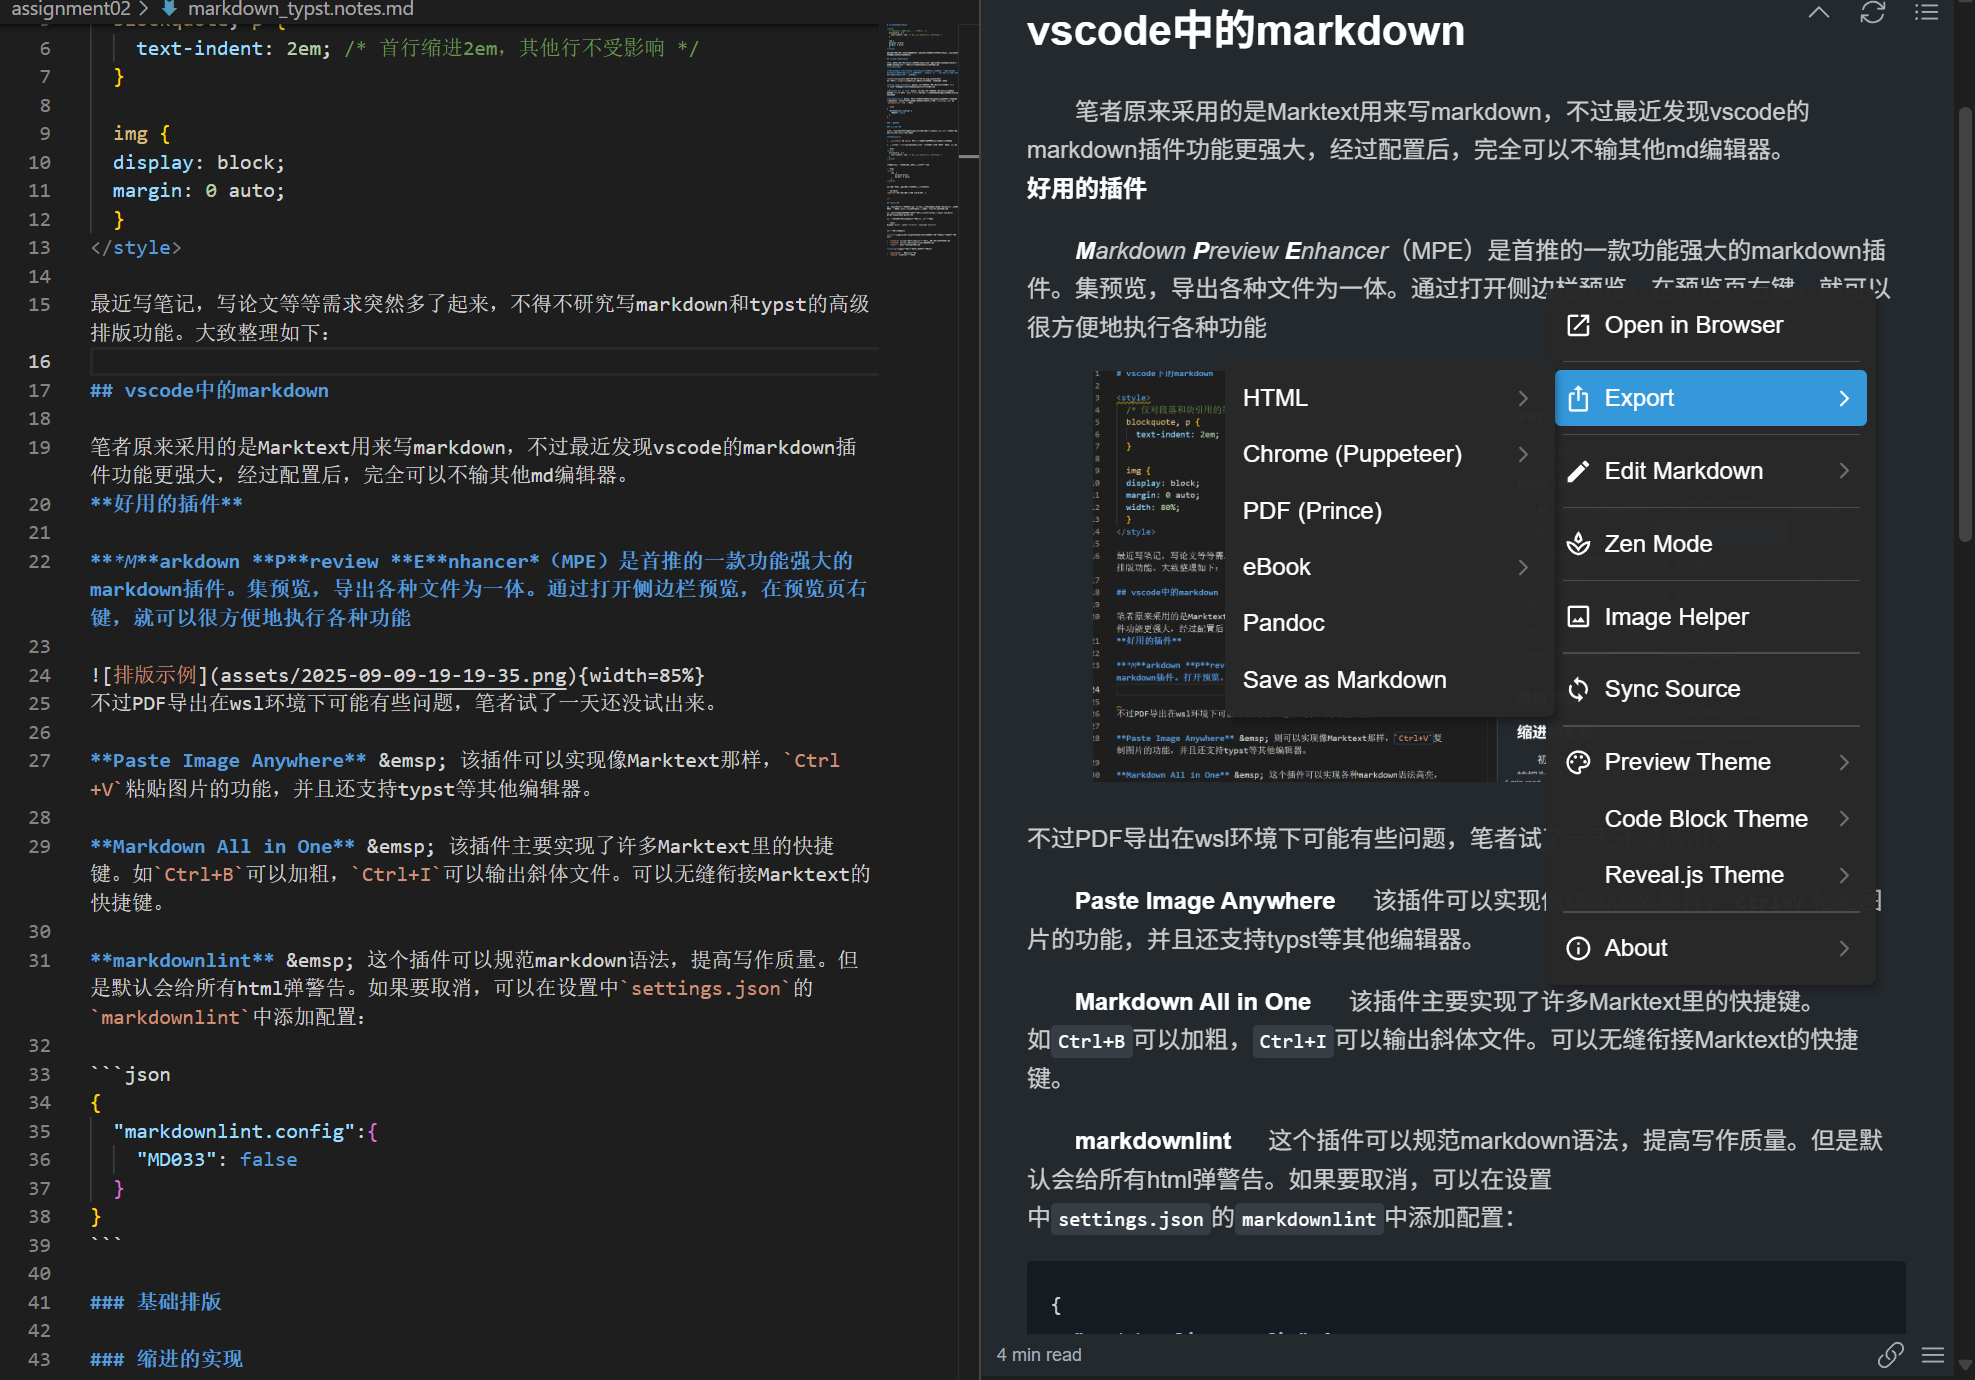Click the Image Helper picture icon
The image size is (1975, 1380).
click(1579, 616)
